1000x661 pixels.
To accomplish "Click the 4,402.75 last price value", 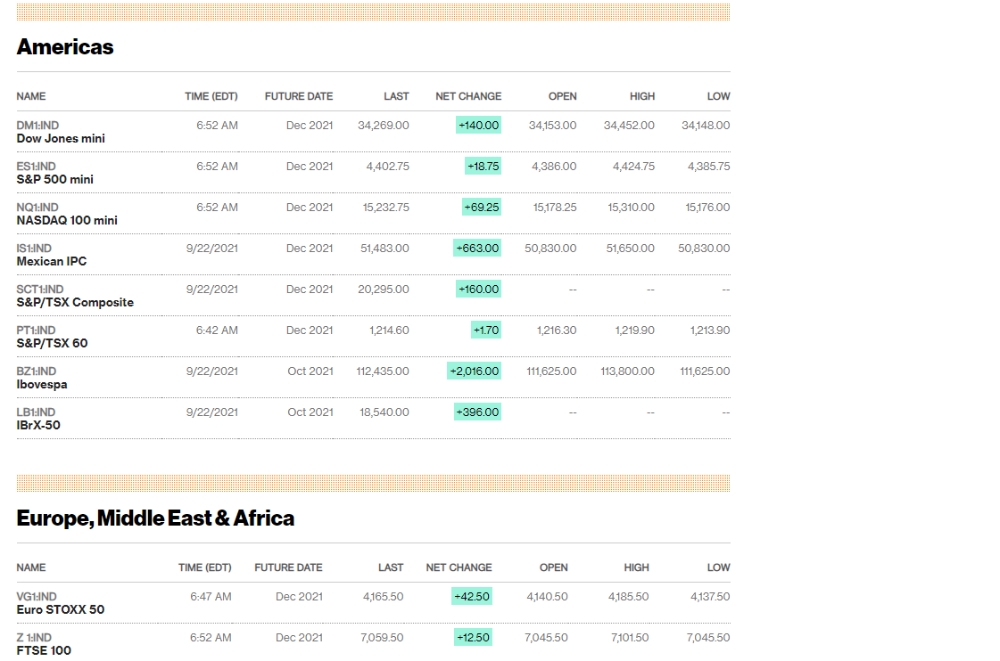I will click(388, 166).
